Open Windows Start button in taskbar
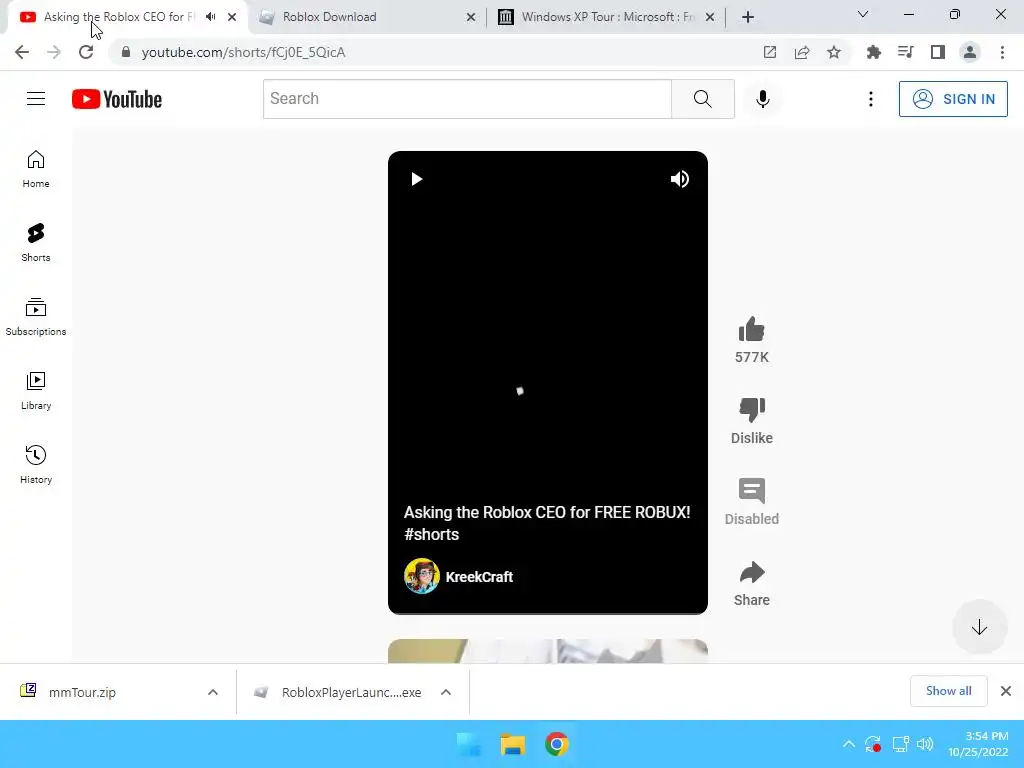Image resolution: width=1024 pixels, height=768 pixels. tap(469, 744)
